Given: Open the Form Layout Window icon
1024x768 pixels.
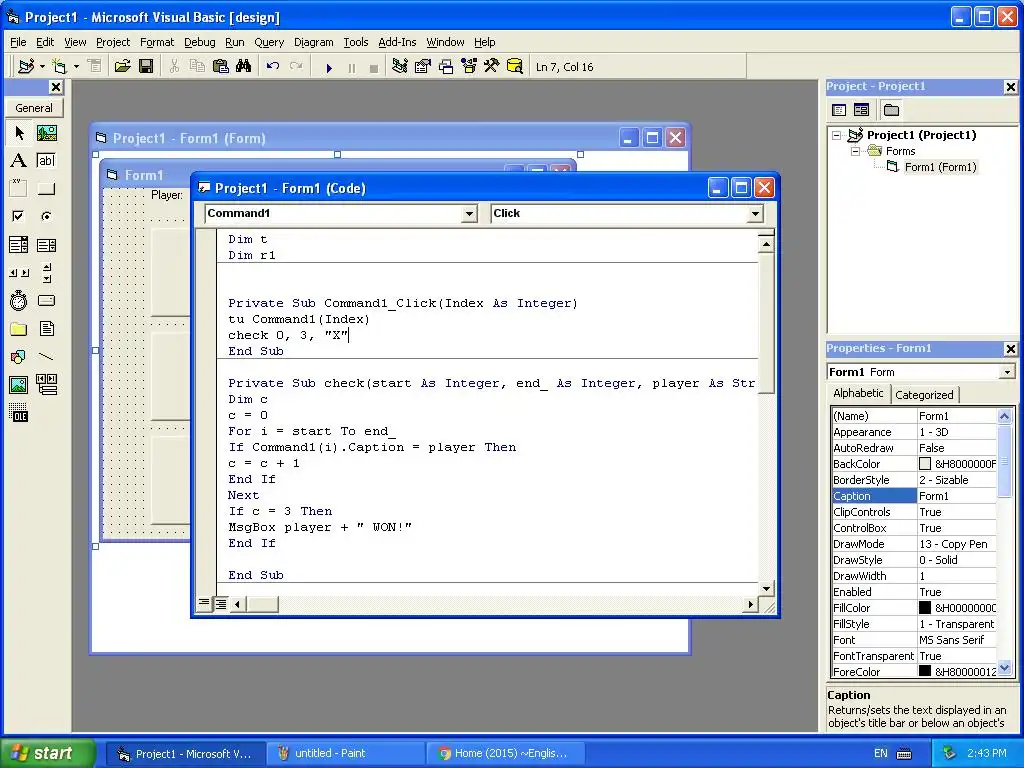Looking at the screenshot, I should (446, 67).
